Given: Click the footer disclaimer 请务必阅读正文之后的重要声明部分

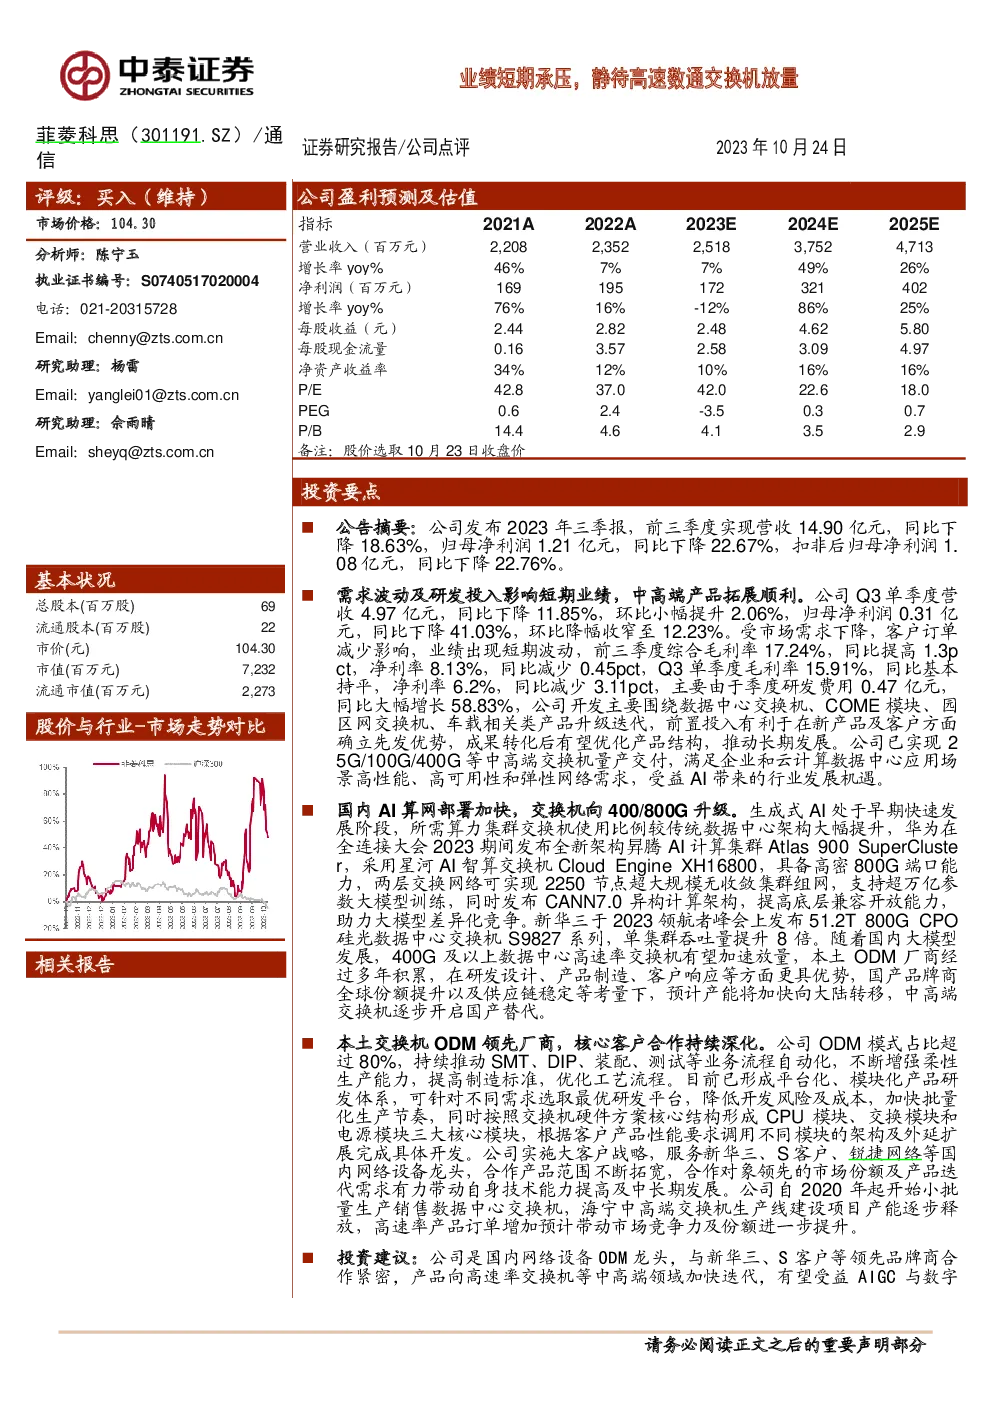Looking at the screenshot, I should pyautogui.click(x=786, y=1345).
